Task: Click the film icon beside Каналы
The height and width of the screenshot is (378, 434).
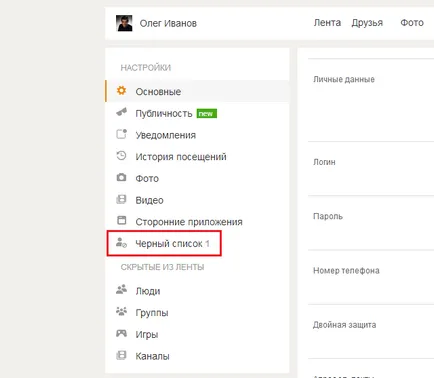Action: (121, 355)
